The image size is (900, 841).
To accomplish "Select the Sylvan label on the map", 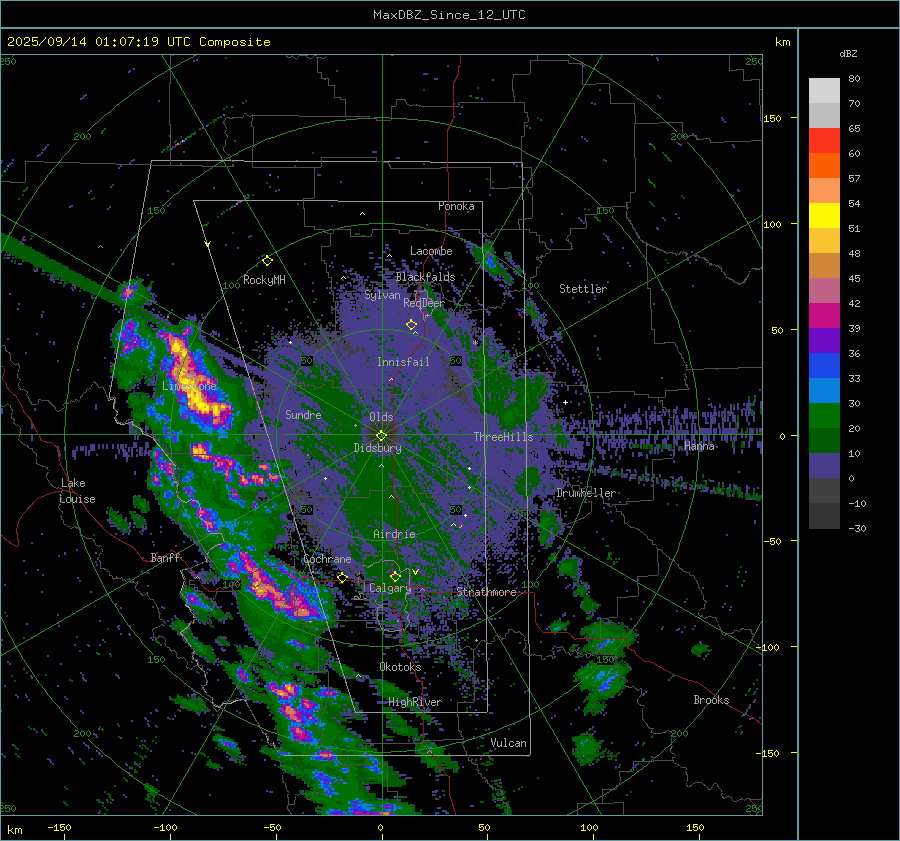I will pos(382,295).
